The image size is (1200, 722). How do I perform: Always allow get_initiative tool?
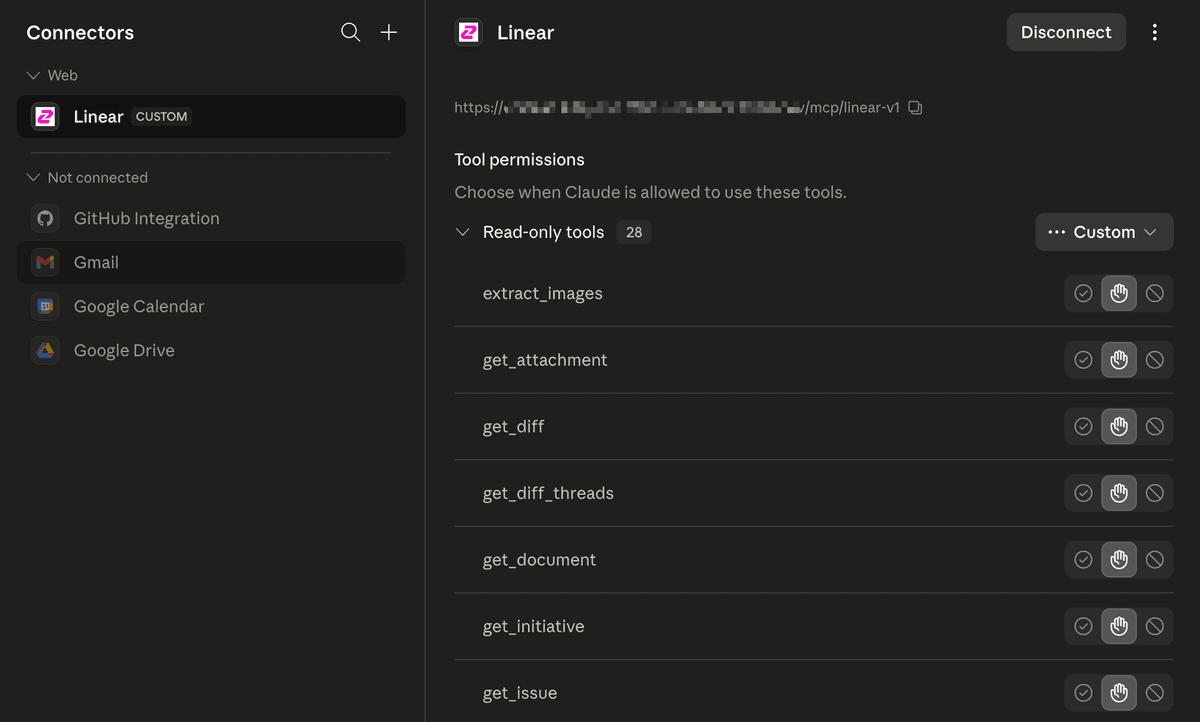click(1083, 626)
